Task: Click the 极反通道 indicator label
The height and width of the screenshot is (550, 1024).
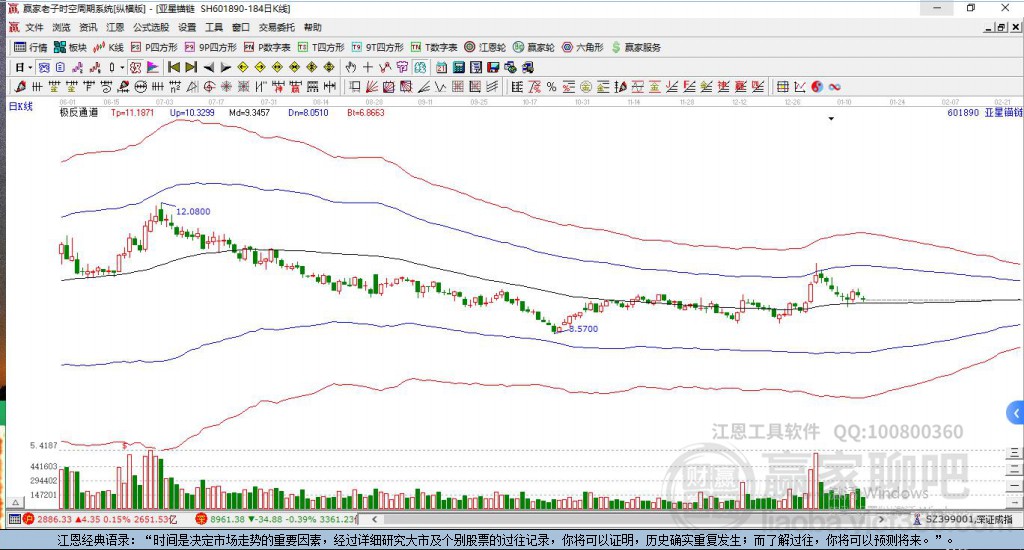Action: 79,112
